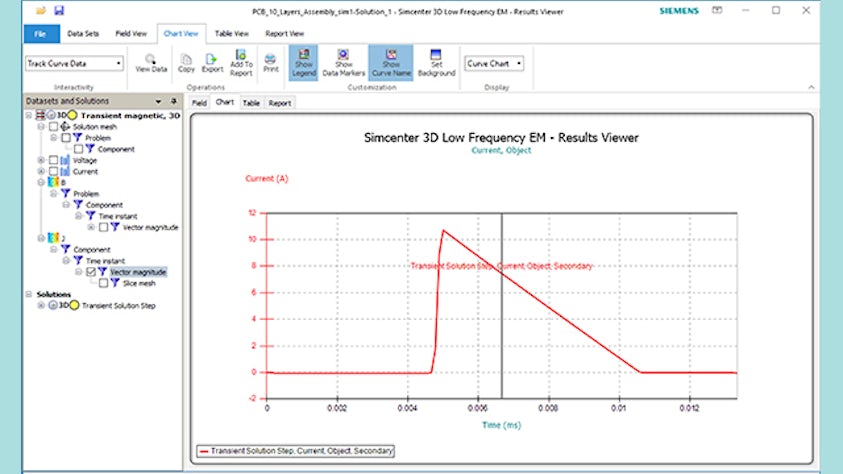
Task: Check Vector magnitude under B
Action: click(x=103, y=227)
